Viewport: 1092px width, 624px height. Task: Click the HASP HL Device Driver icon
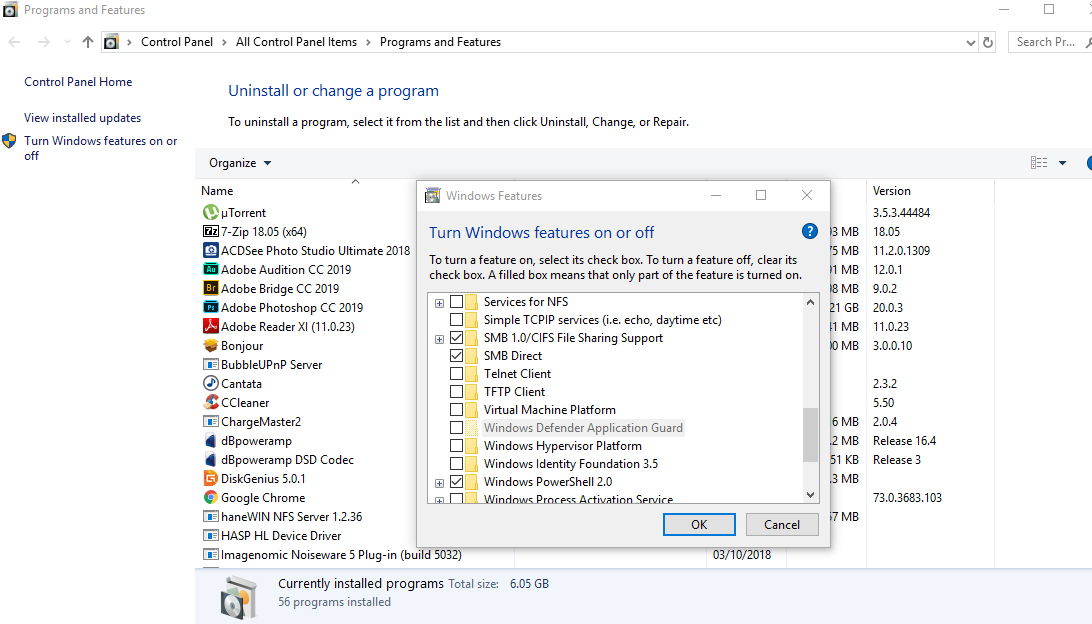(210, 536)
